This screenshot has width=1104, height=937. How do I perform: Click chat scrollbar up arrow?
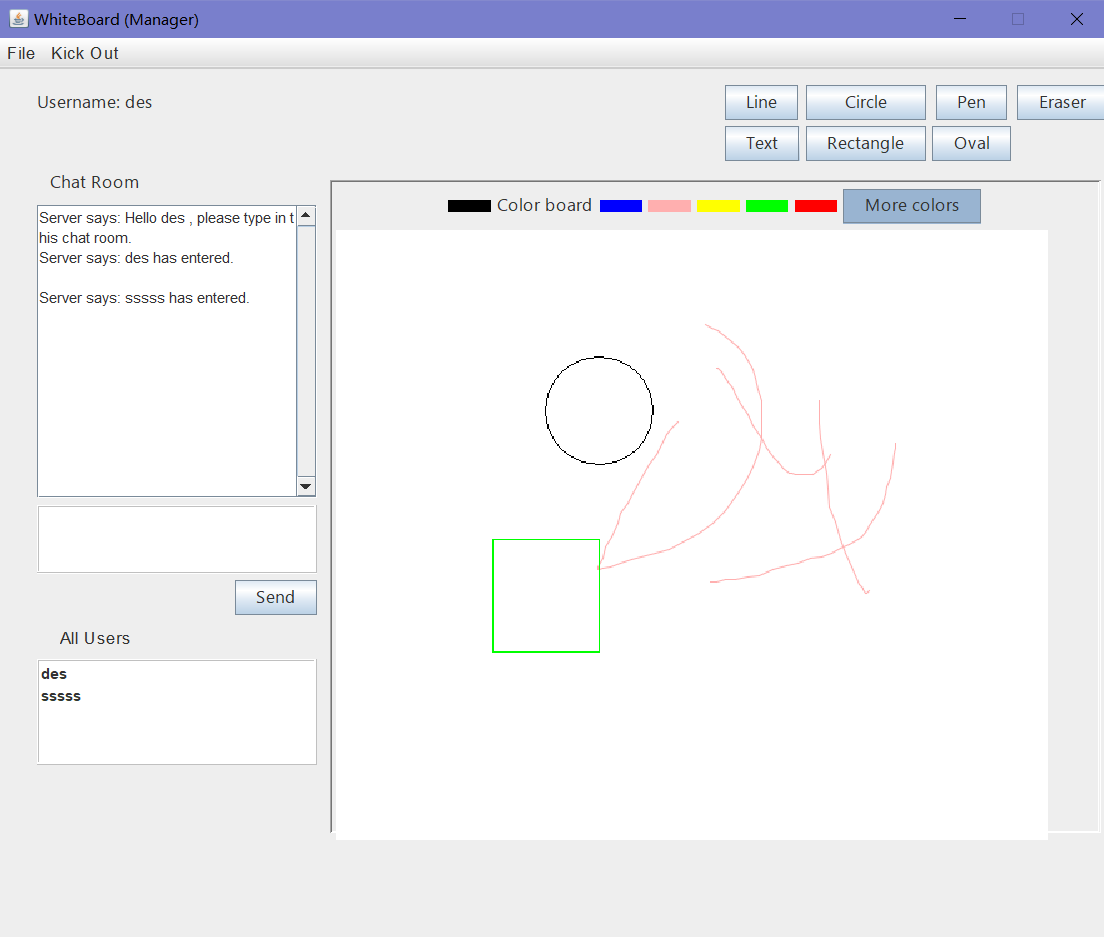[x=306, y=215]
